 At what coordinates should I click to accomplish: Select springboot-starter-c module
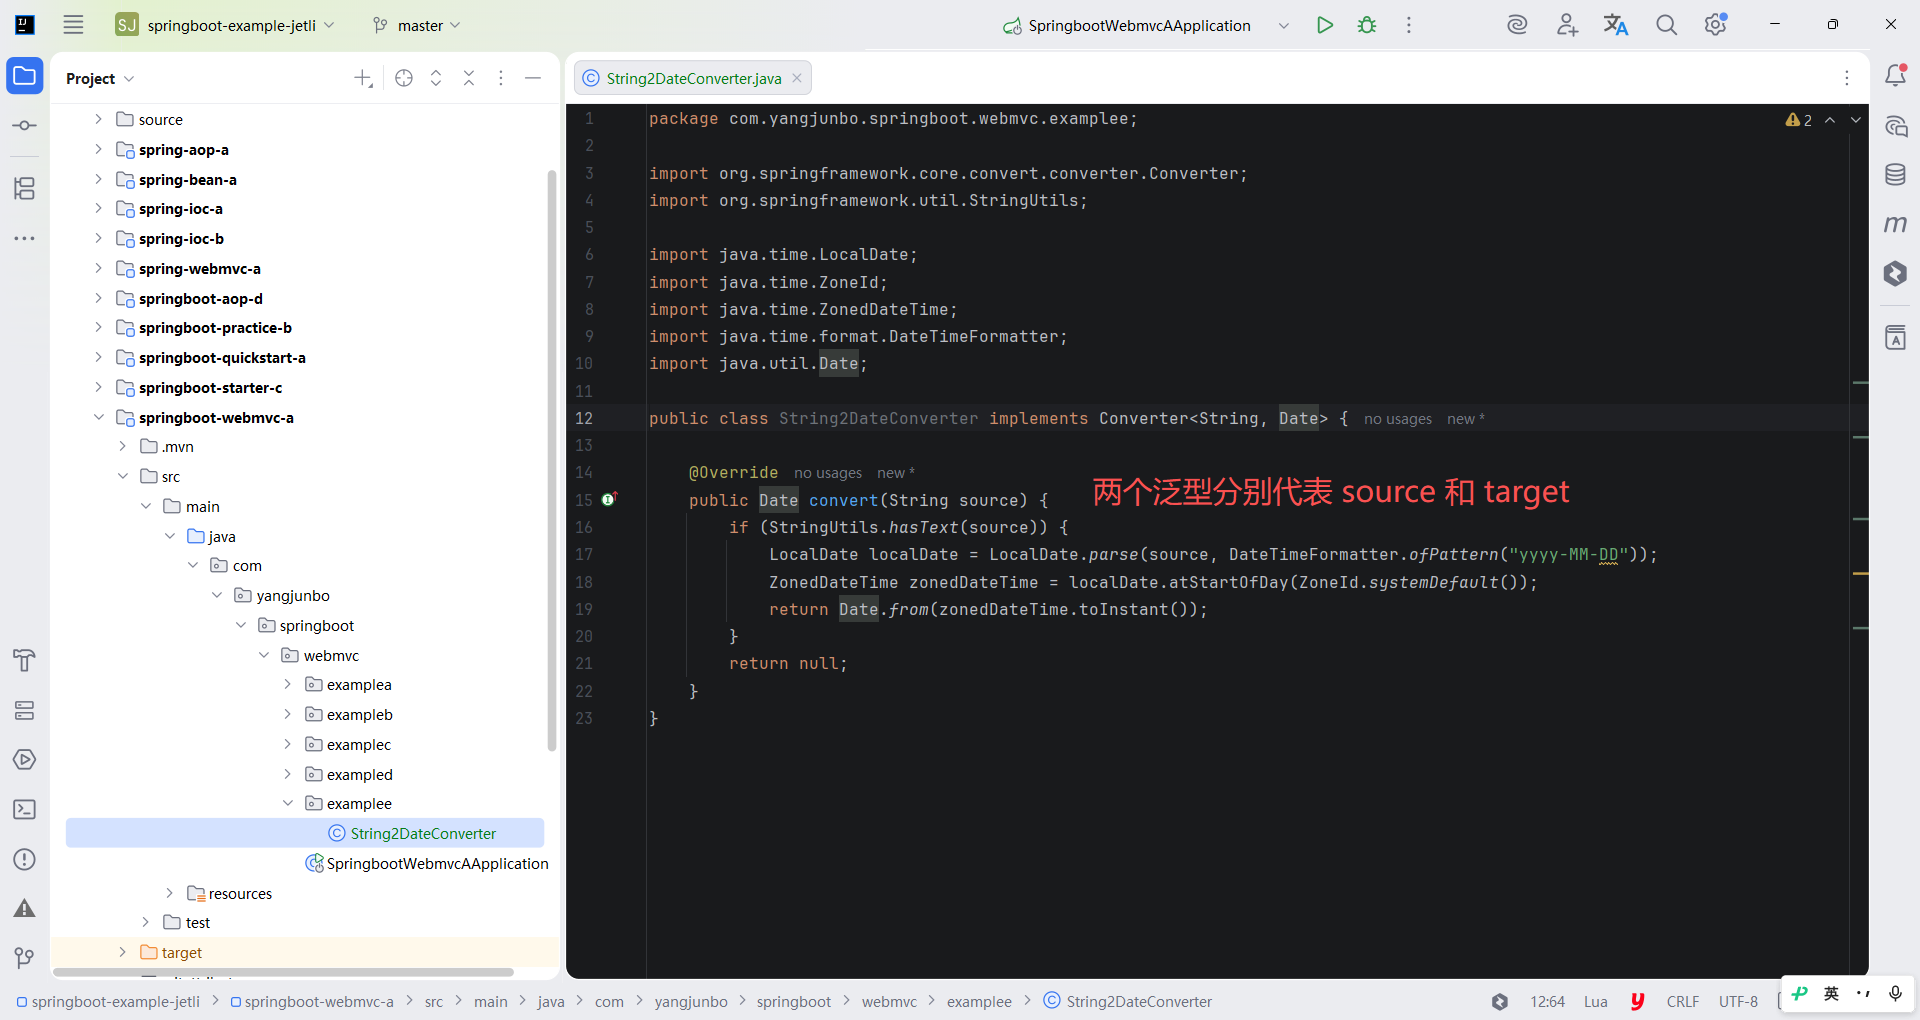point(210,387)
